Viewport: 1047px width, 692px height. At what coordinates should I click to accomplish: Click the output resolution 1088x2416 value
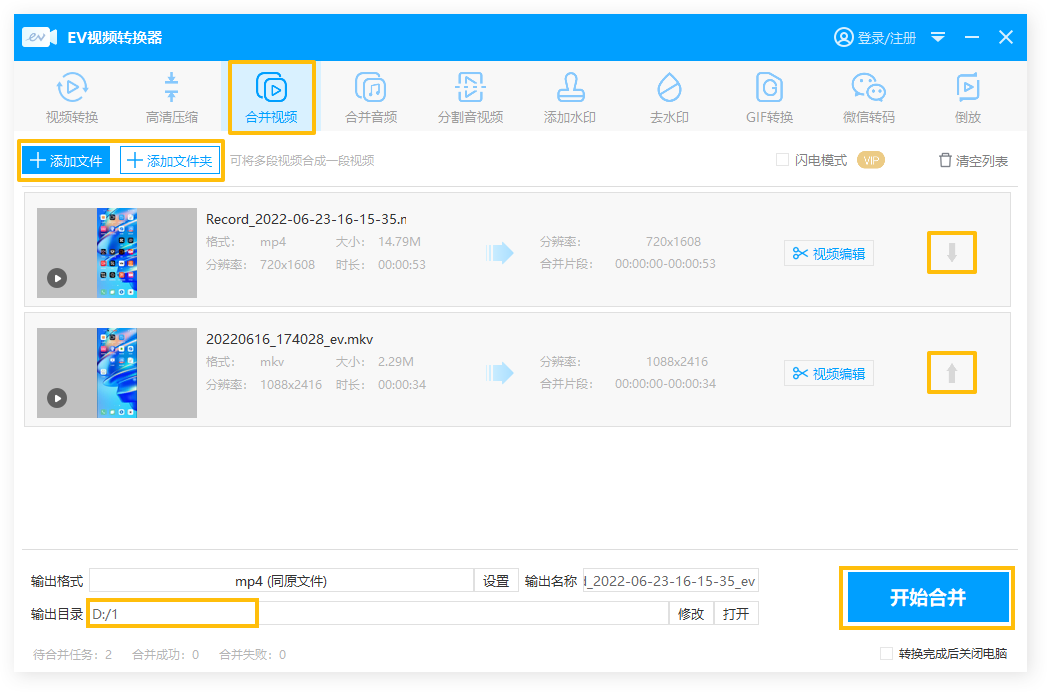[676, 362]
